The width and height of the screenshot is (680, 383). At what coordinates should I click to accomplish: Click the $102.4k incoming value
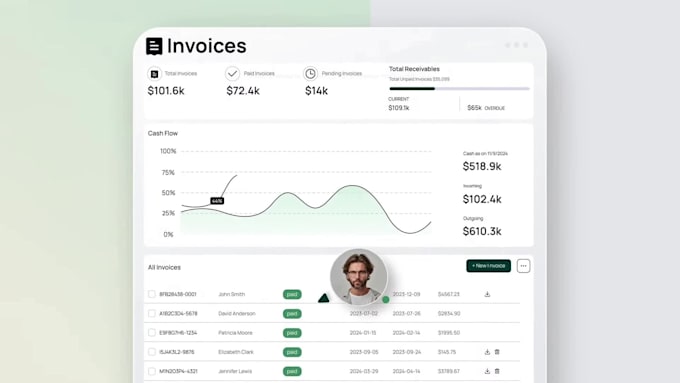[x=482, y=199]
